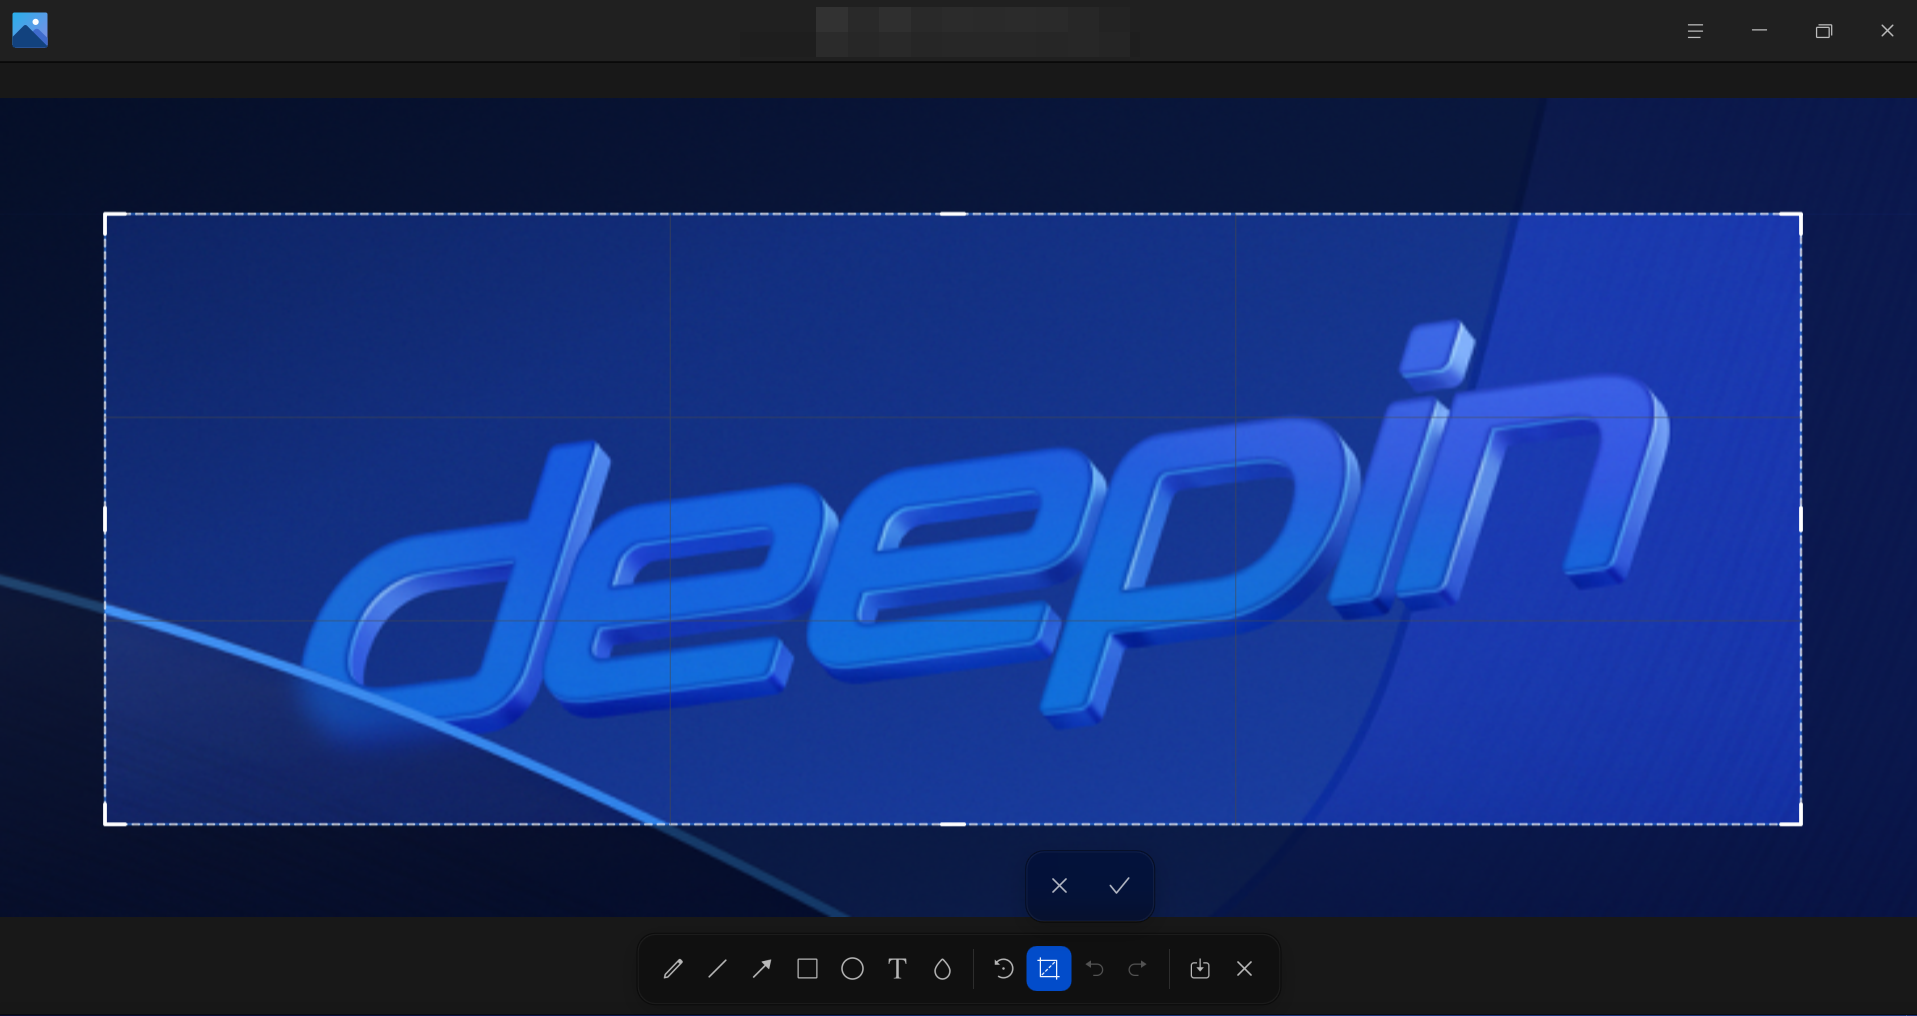Click the top edge middle crop handle
Image resolution: width=1917 pixels, height=1016 pixels.
953,214
